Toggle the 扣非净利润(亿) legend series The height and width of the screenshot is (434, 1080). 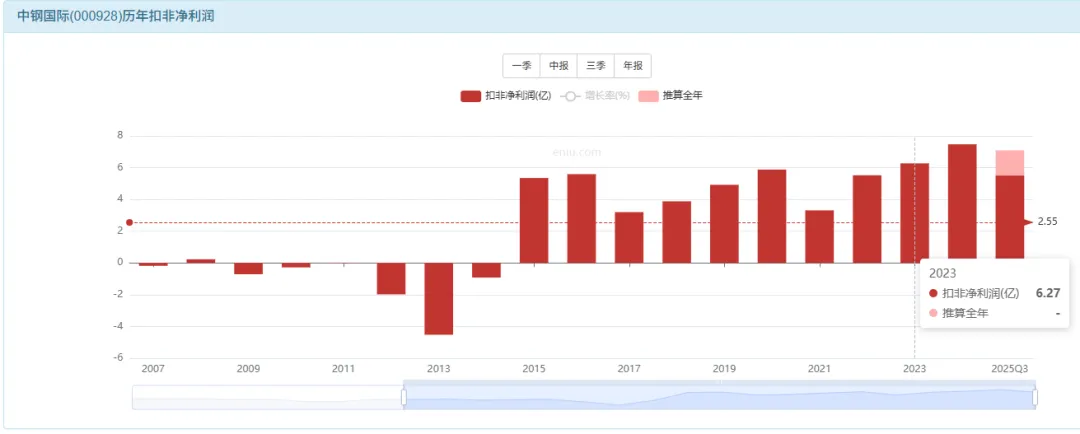coord(506,96)
